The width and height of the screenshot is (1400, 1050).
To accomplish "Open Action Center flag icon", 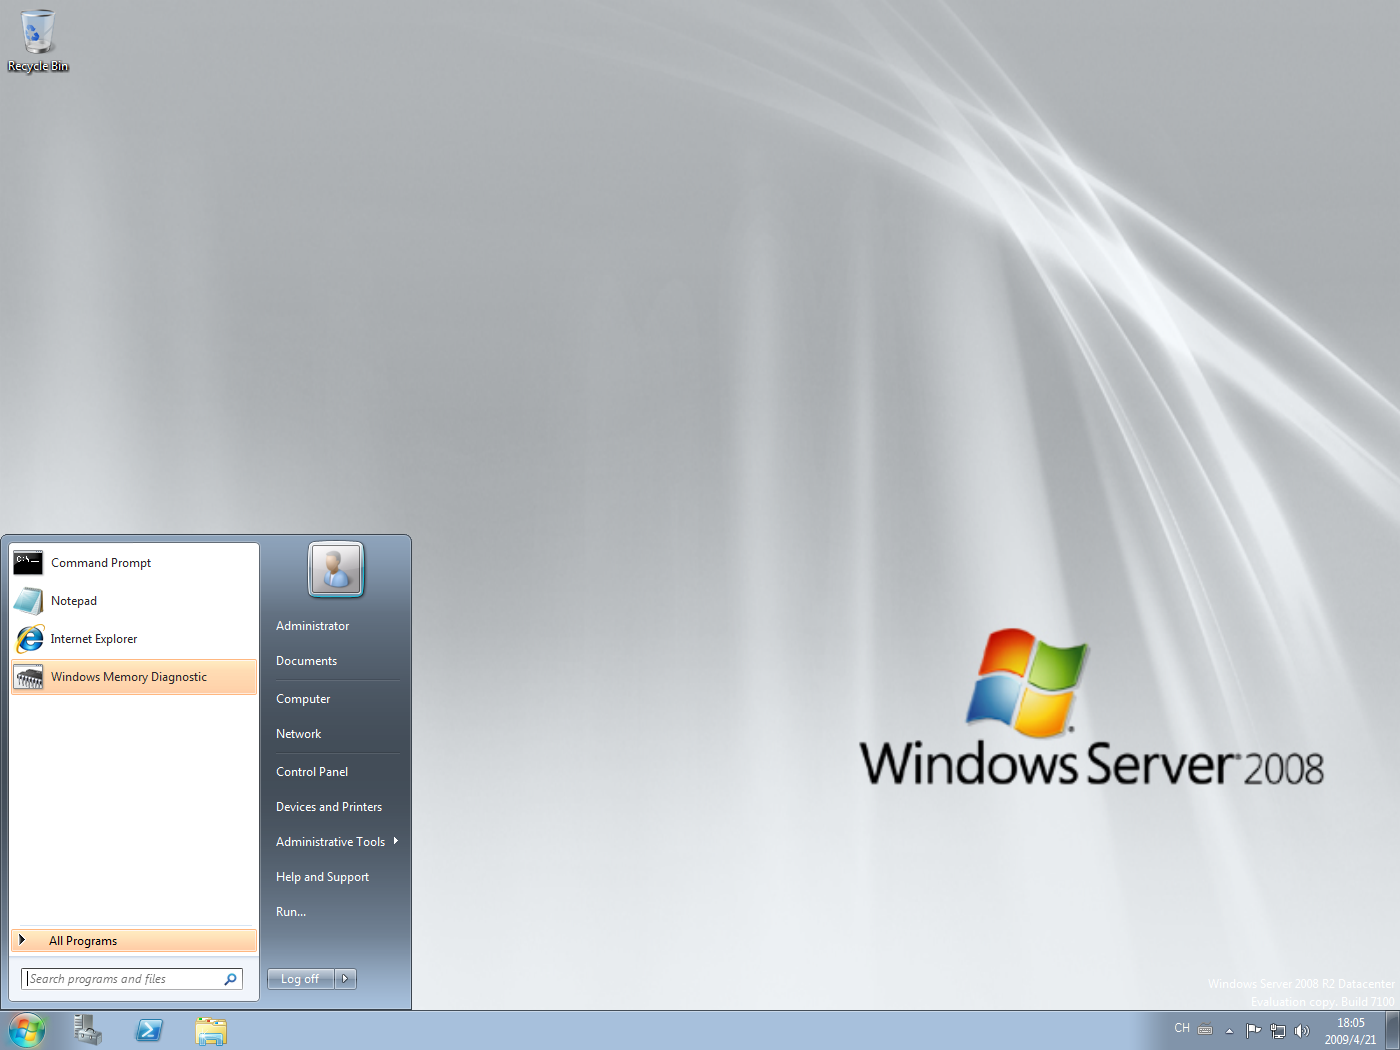I will click(x=1253, y=1030).
